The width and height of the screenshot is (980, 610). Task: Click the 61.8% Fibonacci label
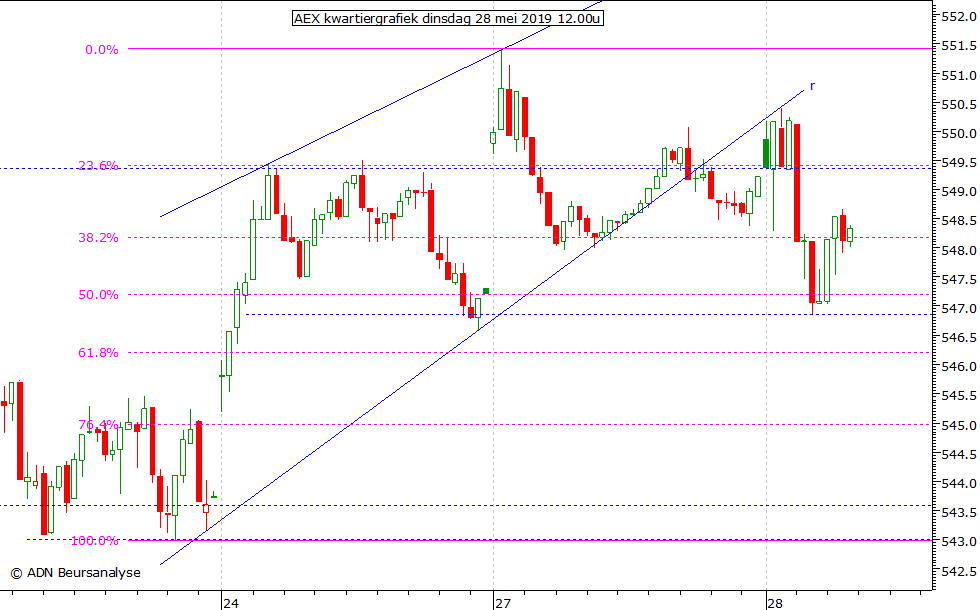98,353
